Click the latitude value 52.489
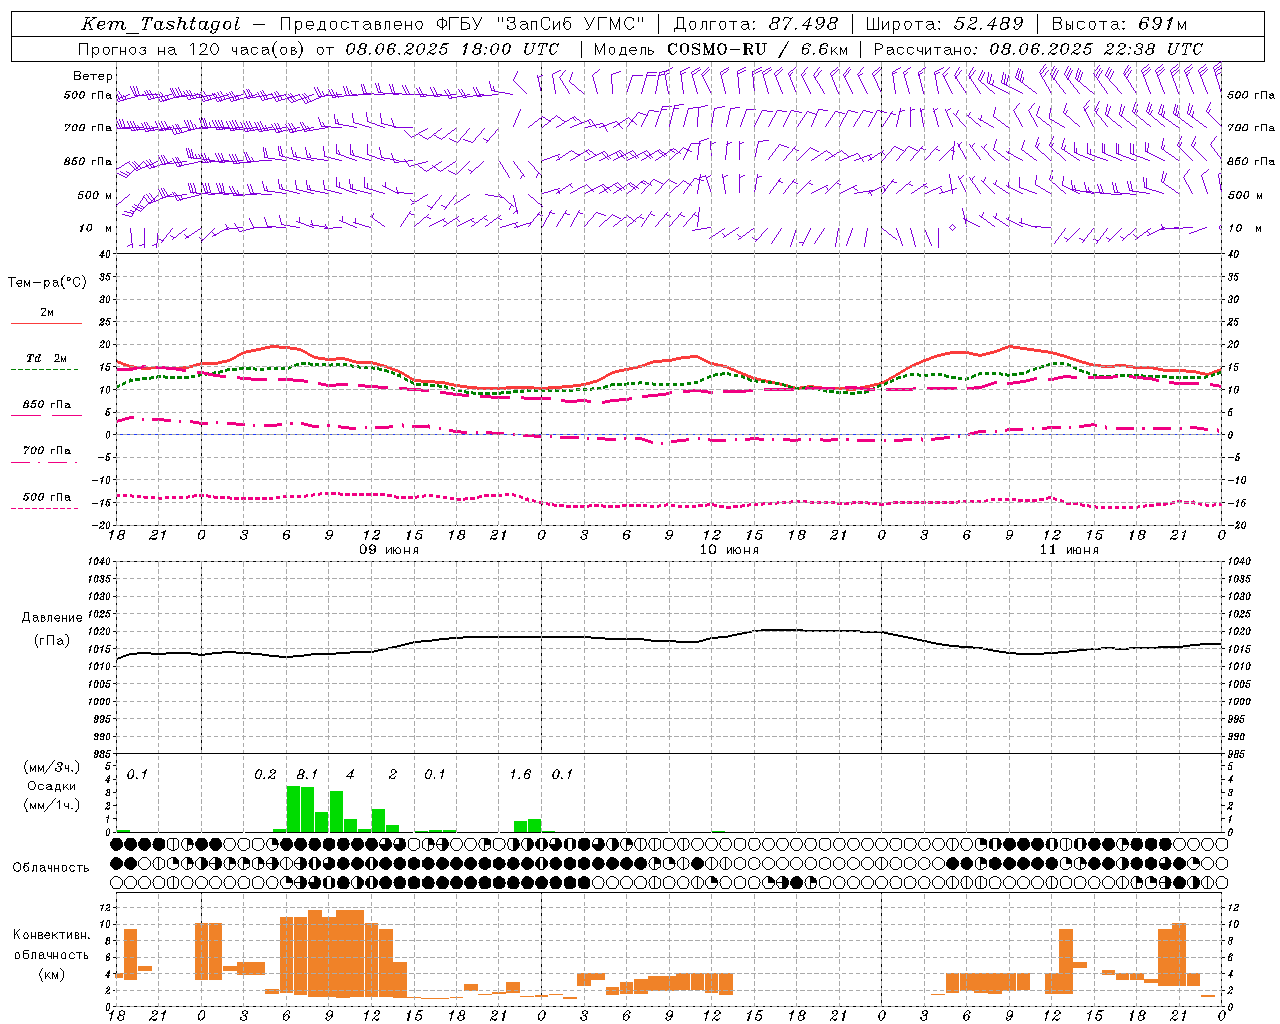The height and width of the screenshot is (1024, 1280). 988,24
